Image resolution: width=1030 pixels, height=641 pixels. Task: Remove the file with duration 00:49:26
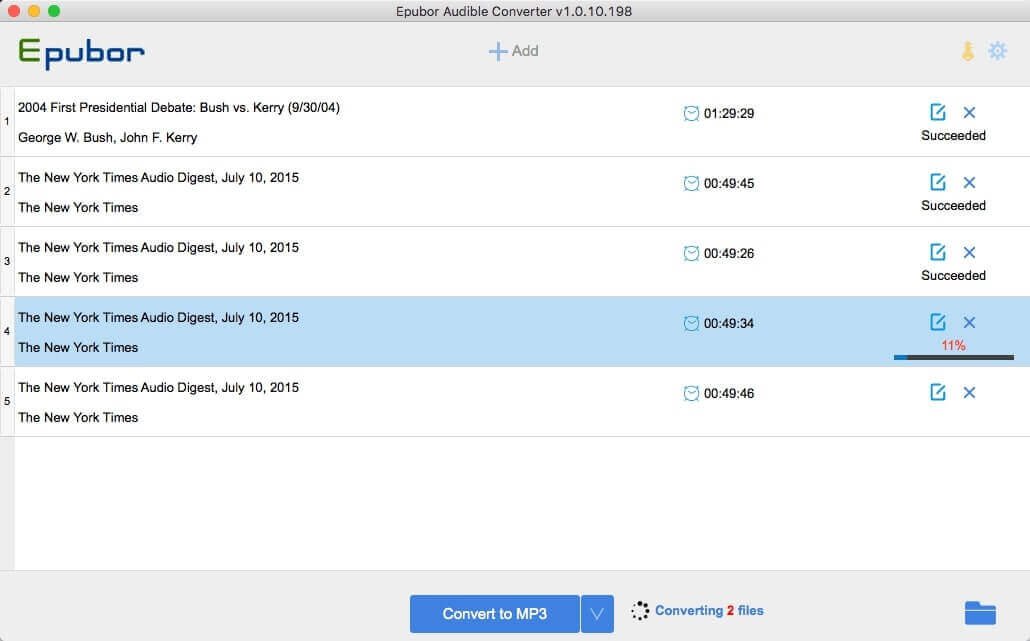click(x=969, y=252)
